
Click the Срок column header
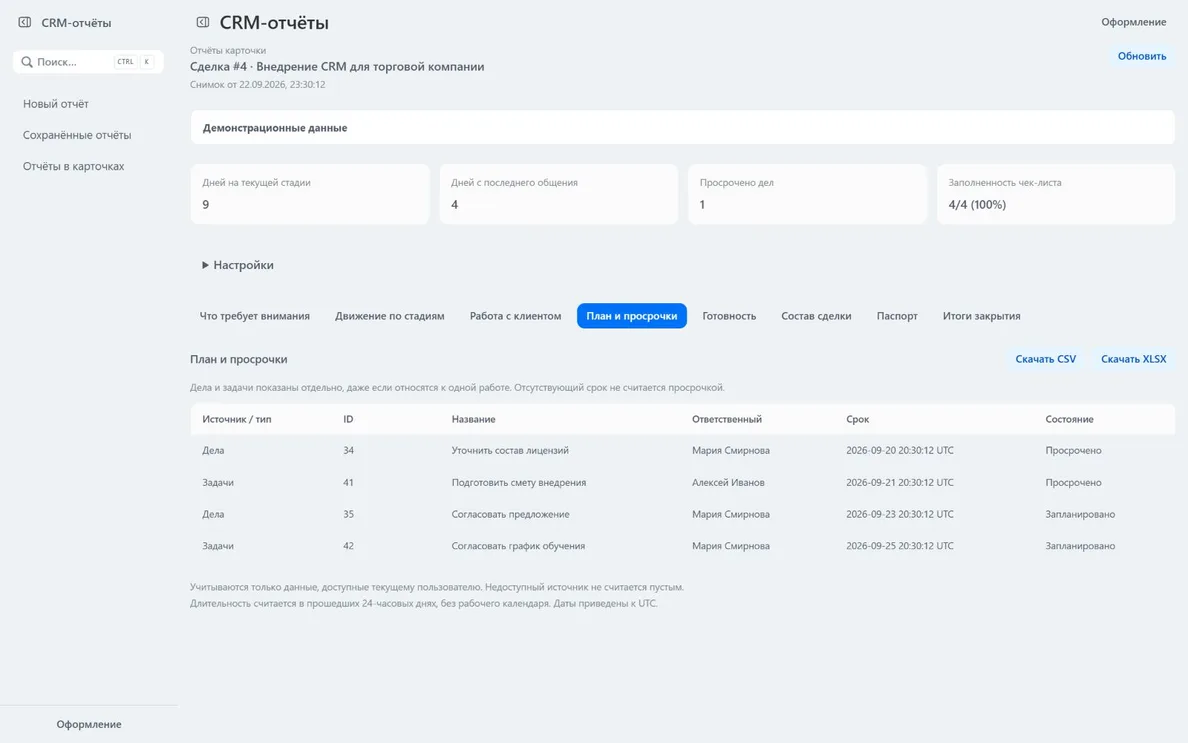858,419
